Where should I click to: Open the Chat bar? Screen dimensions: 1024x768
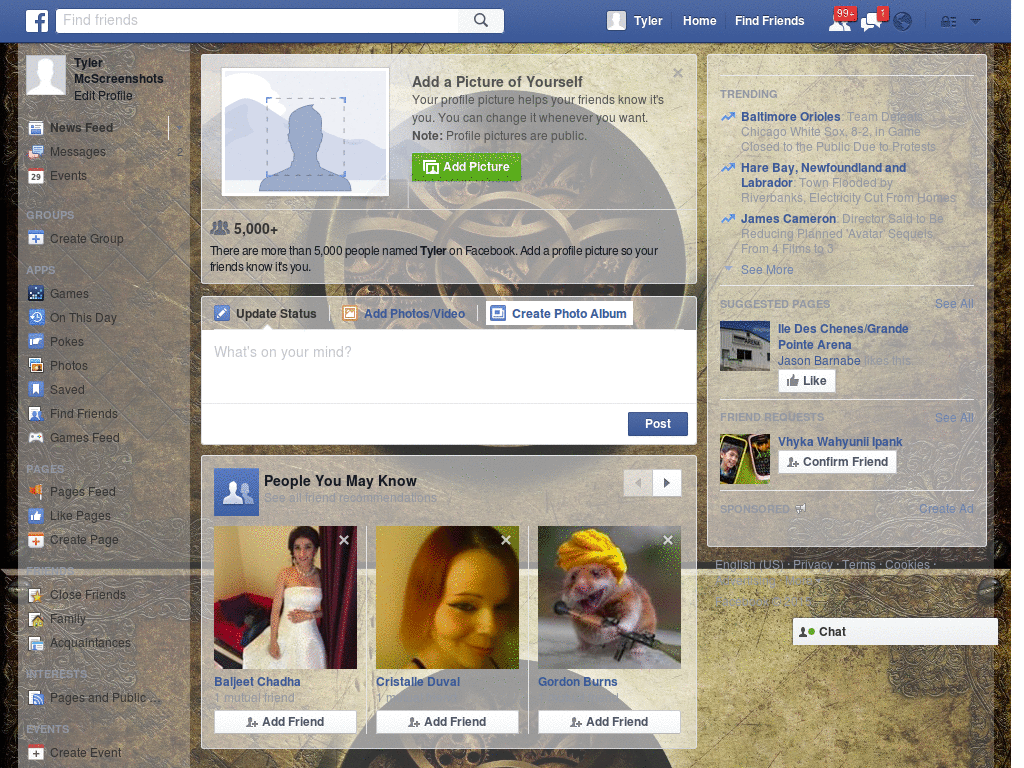895,632
